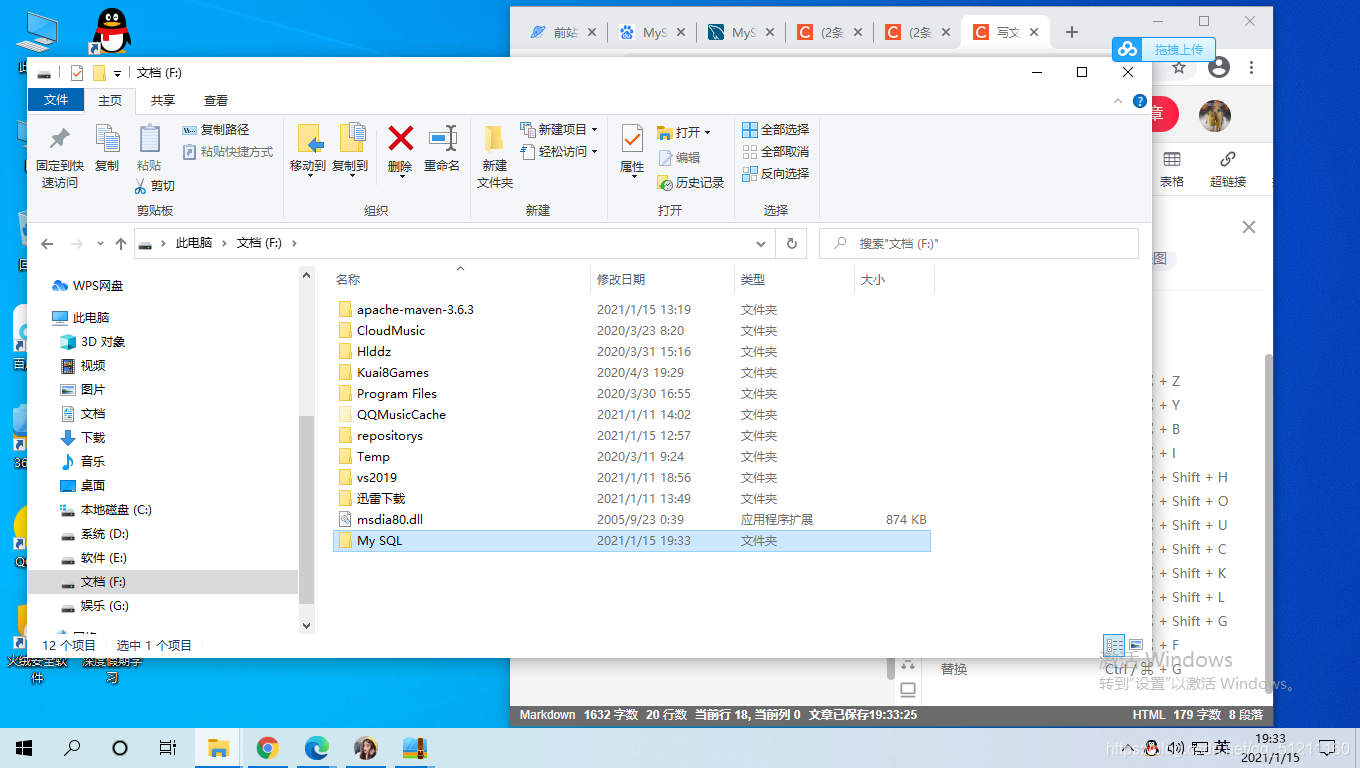Click Select none (全部取消)
1360x768 pixels.
click(x=776, y=152)
